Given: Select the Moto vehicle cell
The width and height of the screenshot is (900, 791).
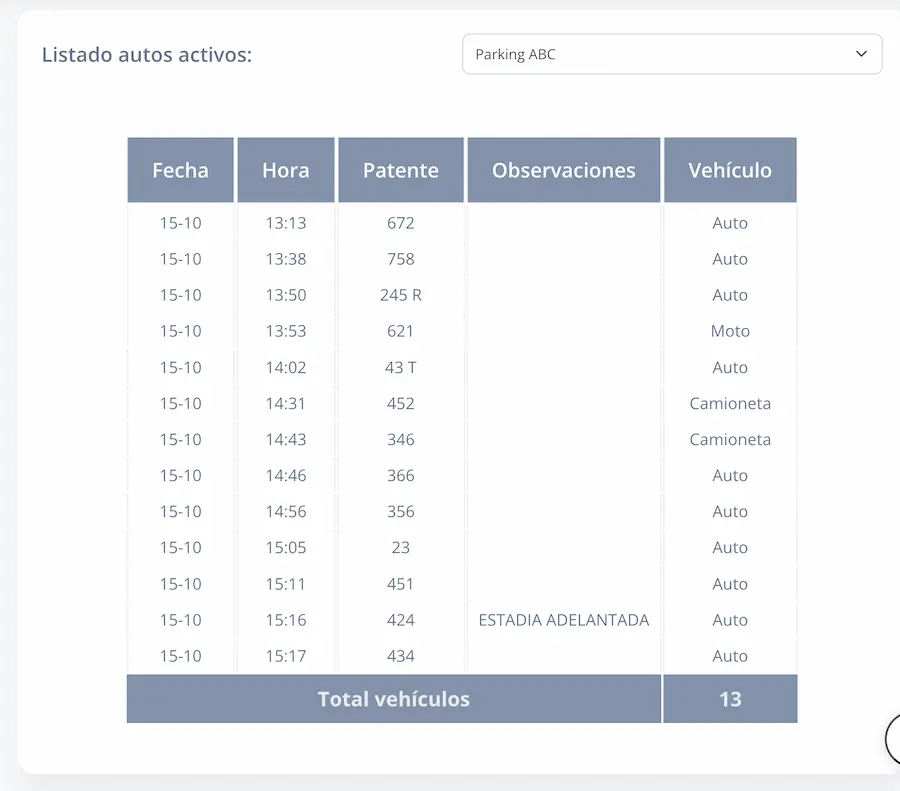Looking at the screenshot, I should pos(730,331).
